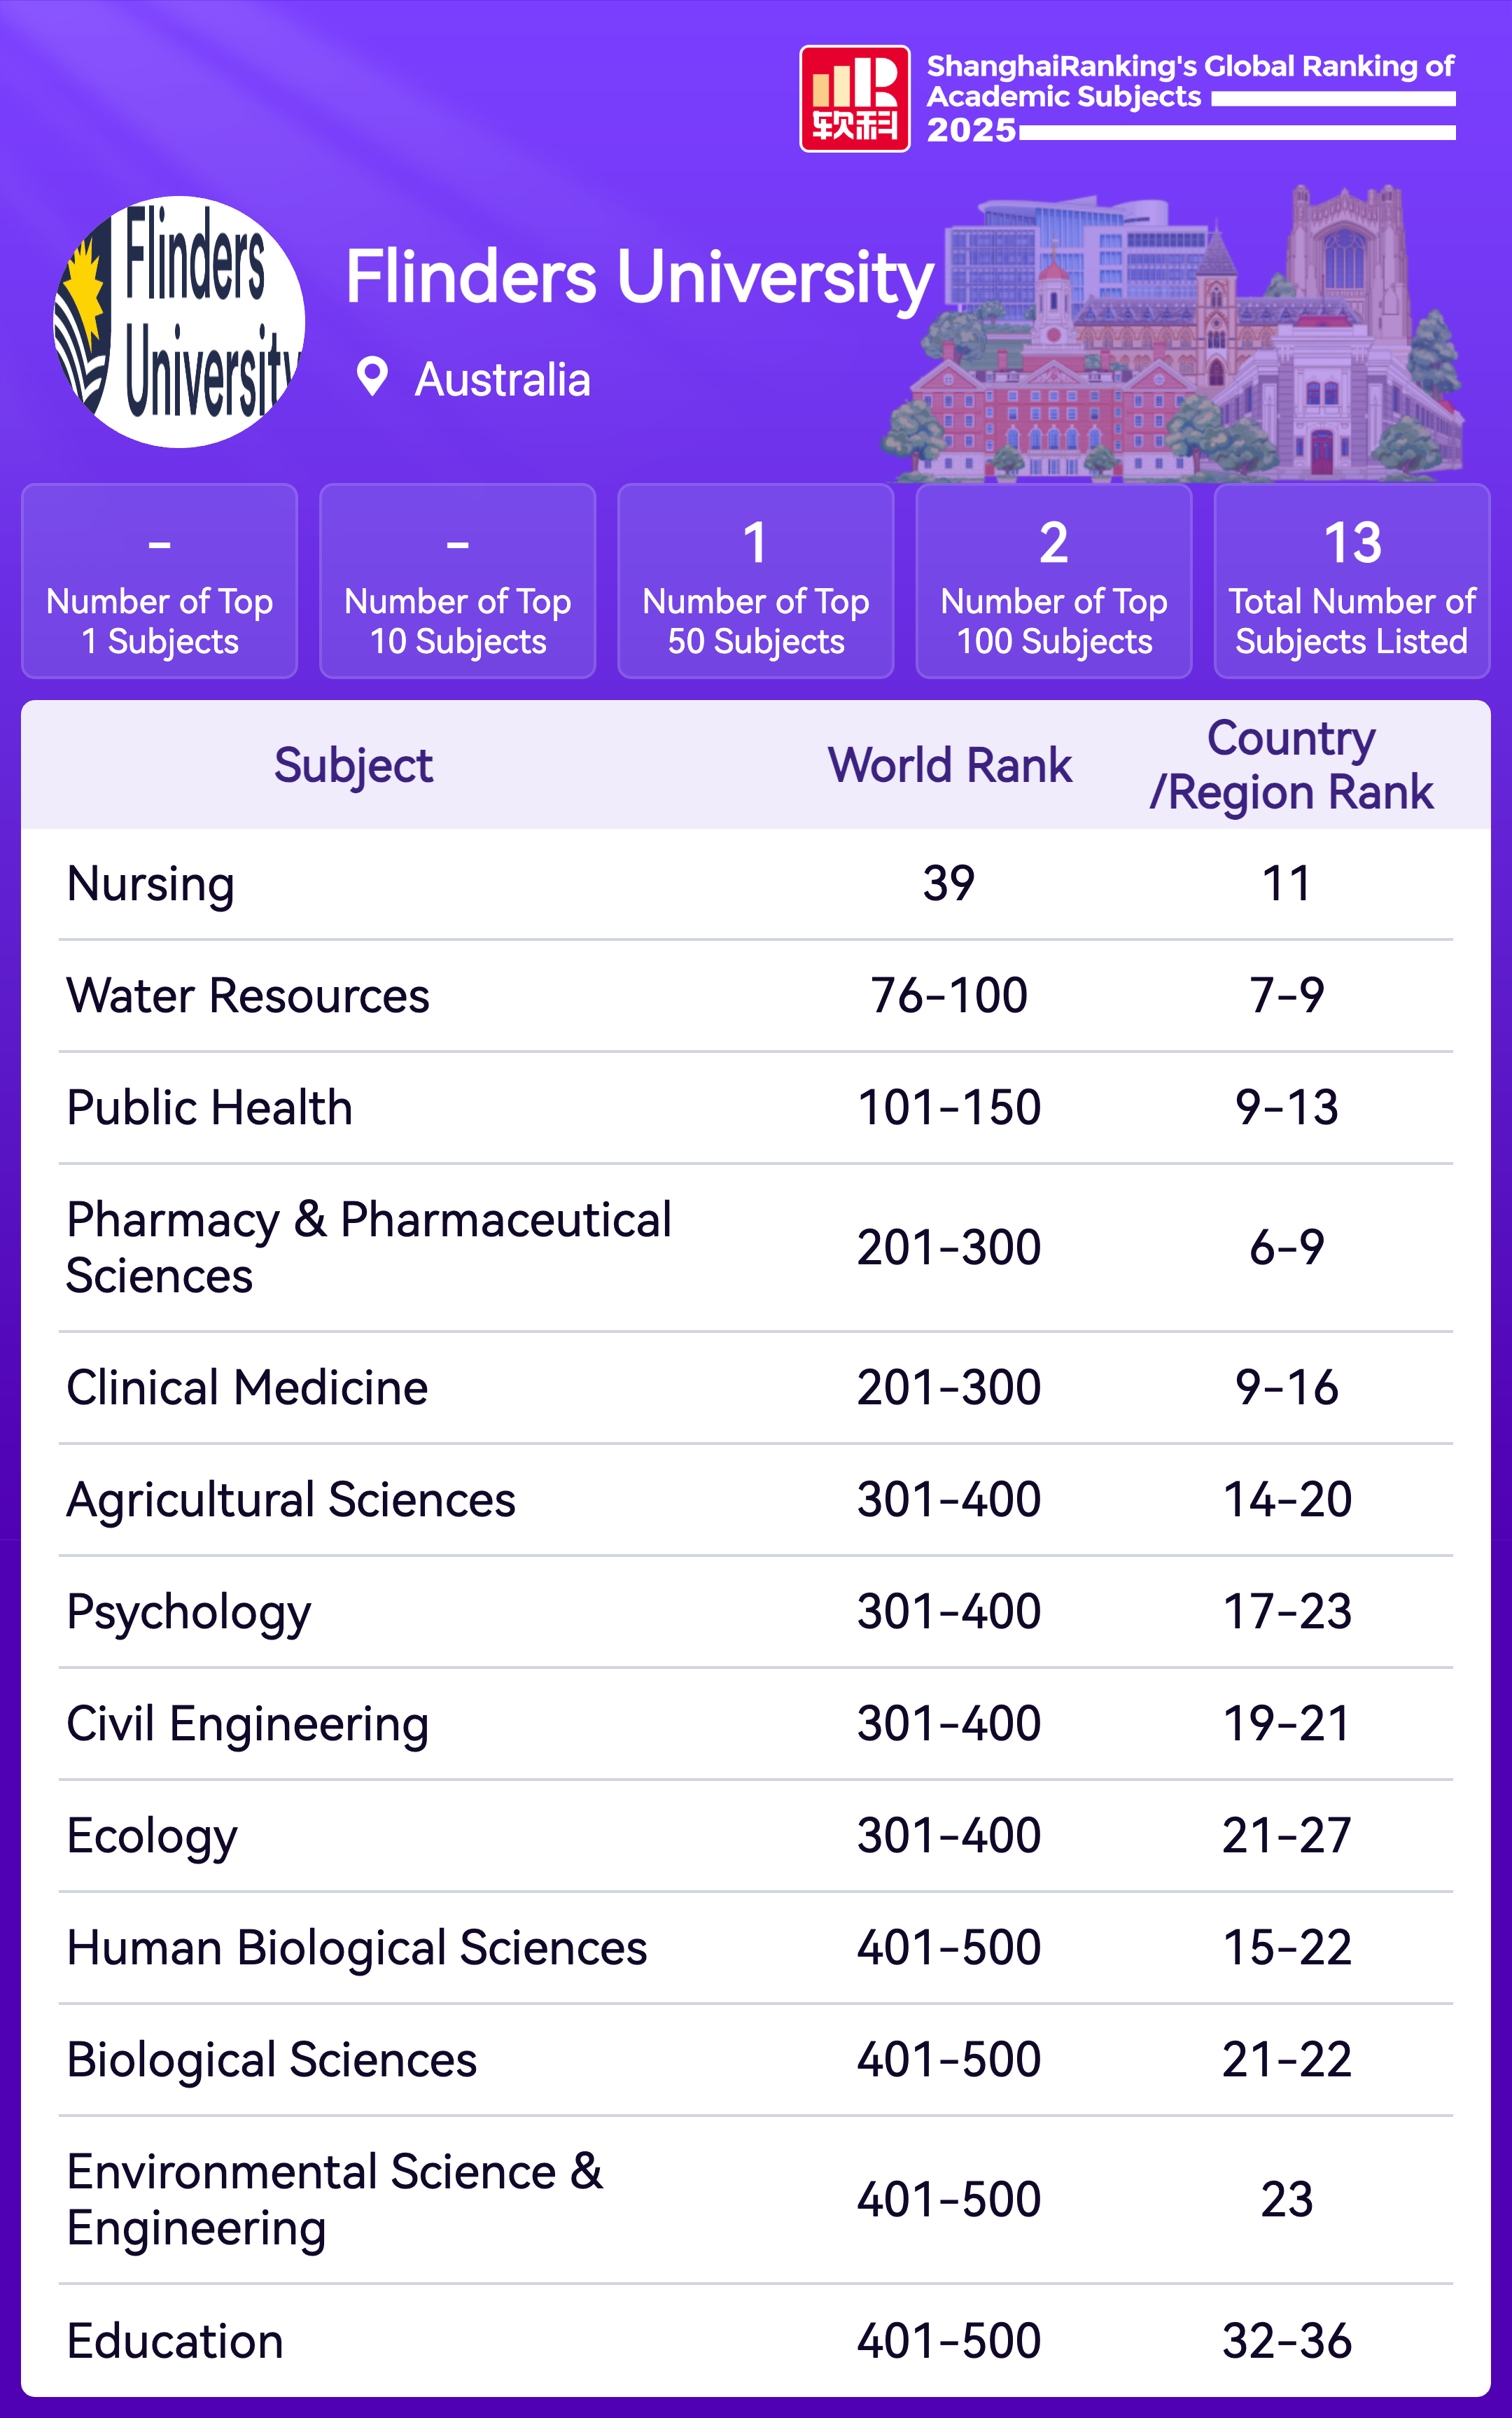
Task: Click the Clinical Medicine subject name
Action: (247, 1388)
